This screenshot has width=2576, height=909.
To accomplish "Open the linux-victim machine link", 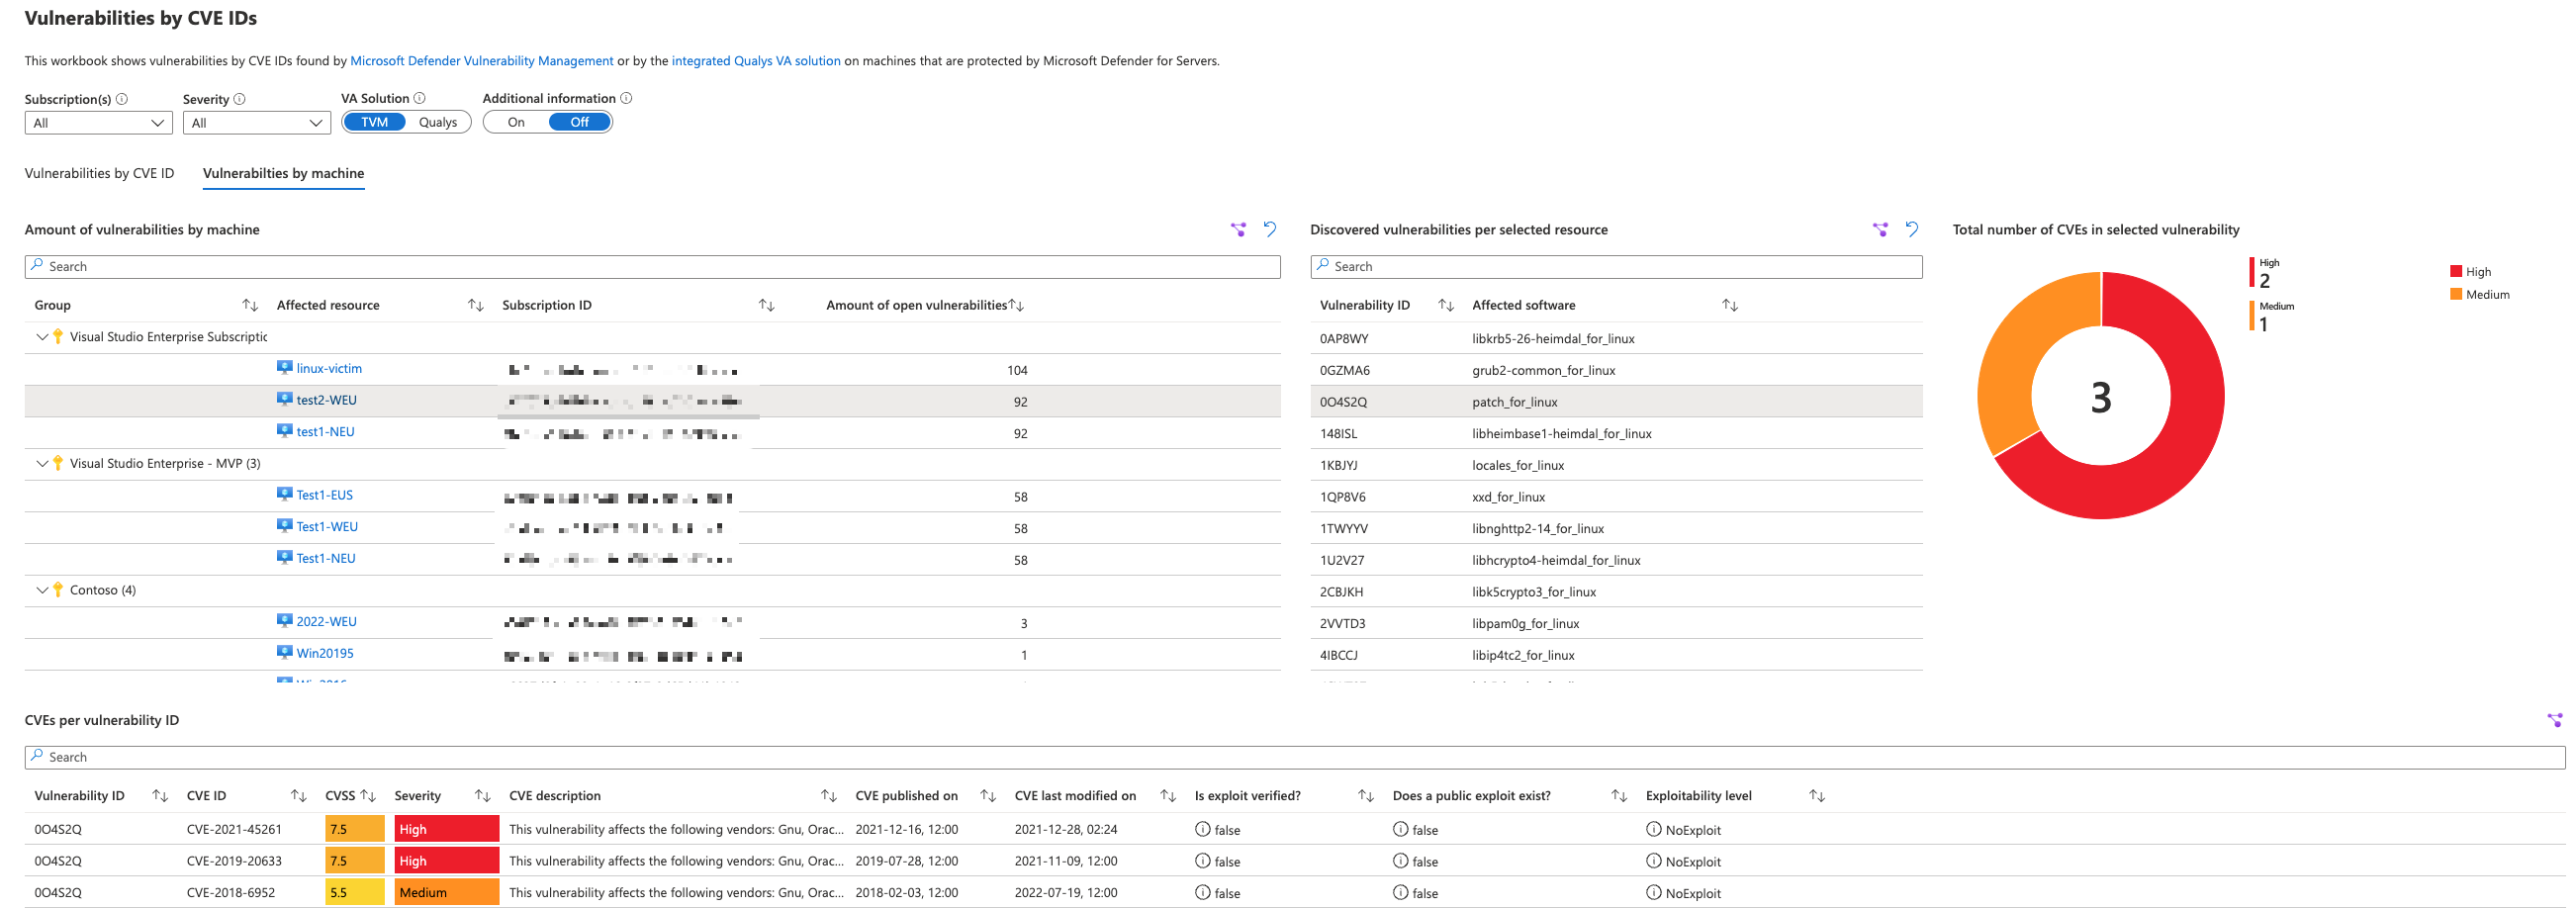I will (329, 368).
